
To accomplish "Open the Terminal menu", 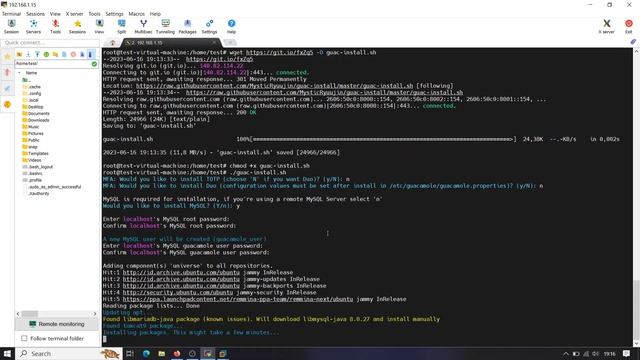I will 11,14.
